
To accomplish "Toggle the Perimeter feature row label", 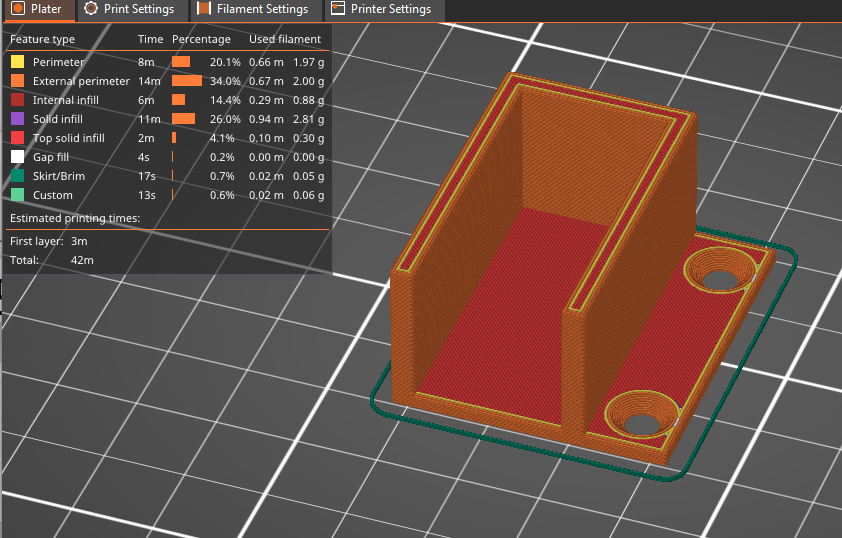I will coord(59,62).
